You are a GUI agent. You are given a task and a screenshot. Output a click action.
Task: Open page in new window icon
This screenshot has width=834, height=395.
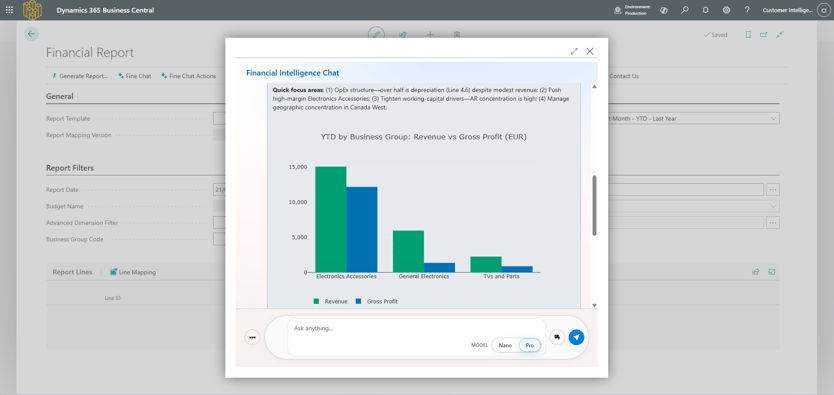click(x=764, y=35)
